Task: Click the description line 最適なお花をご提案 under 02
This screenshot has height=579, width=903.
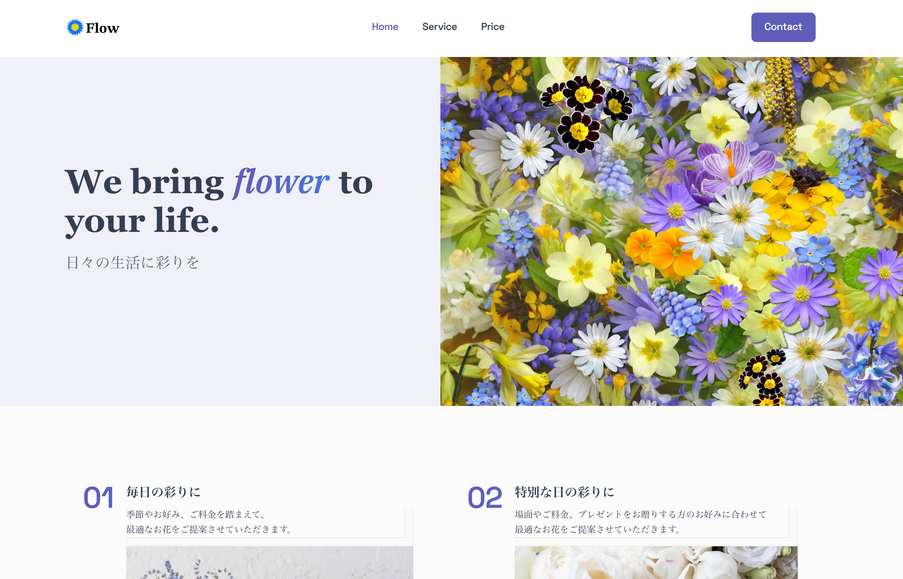Action: [597, 529]
